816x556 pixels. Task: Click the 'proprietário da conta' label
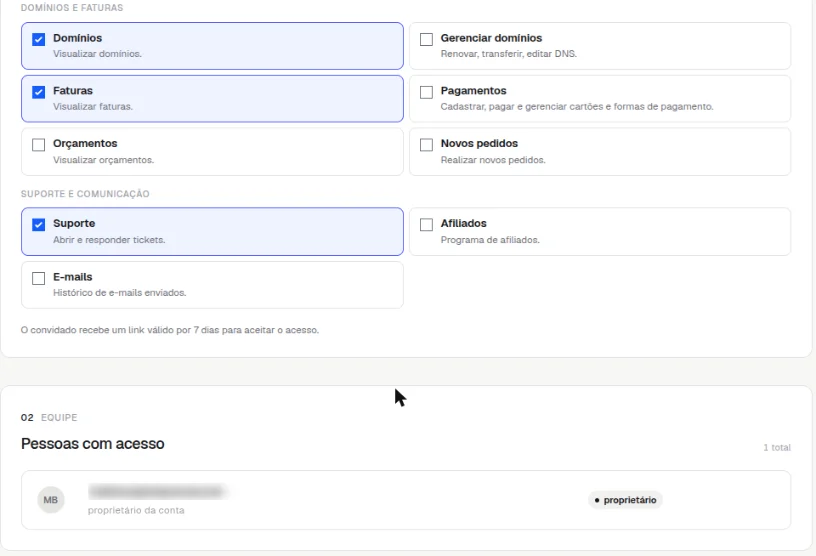tap(136, 510)
